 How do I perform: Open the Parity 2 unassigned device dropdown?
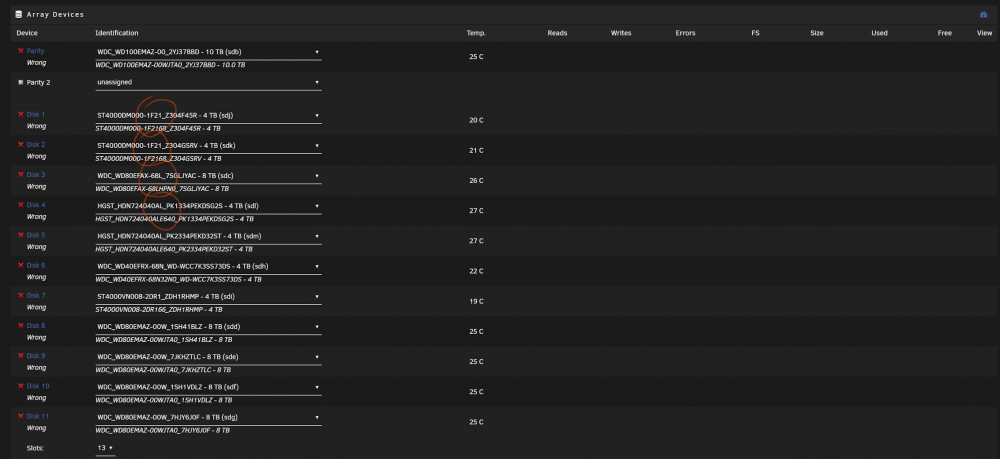[x=208, y=82]
